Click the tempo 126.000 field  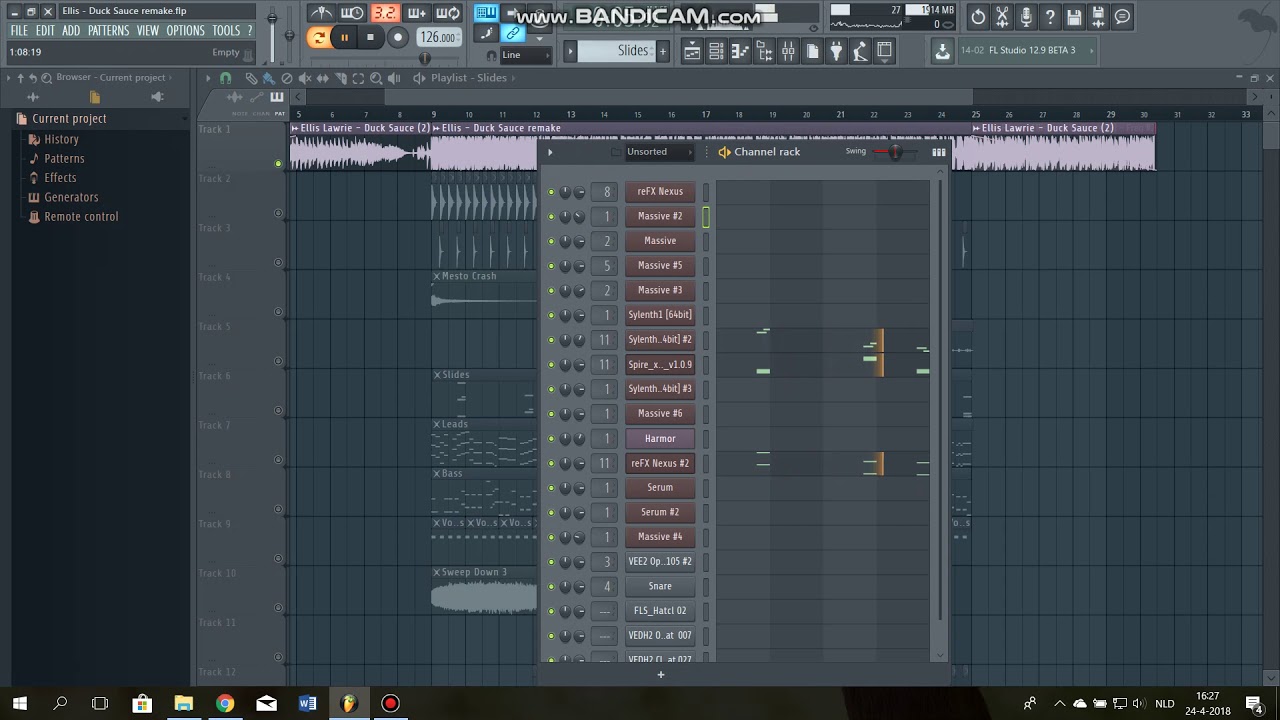(x=438, y=38)
